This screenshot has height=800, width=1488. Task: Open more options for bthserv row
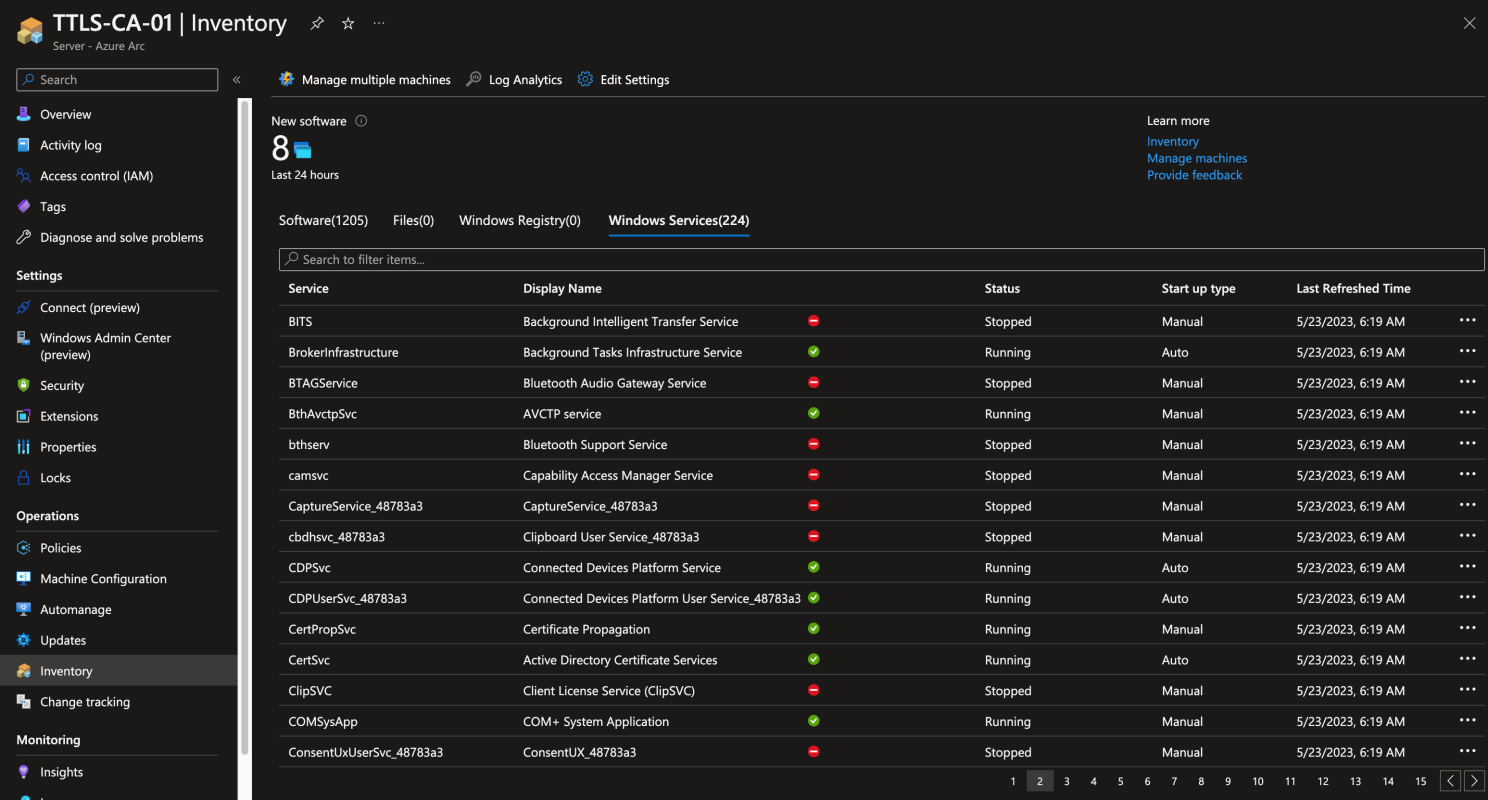click(x=1467, y=444)
